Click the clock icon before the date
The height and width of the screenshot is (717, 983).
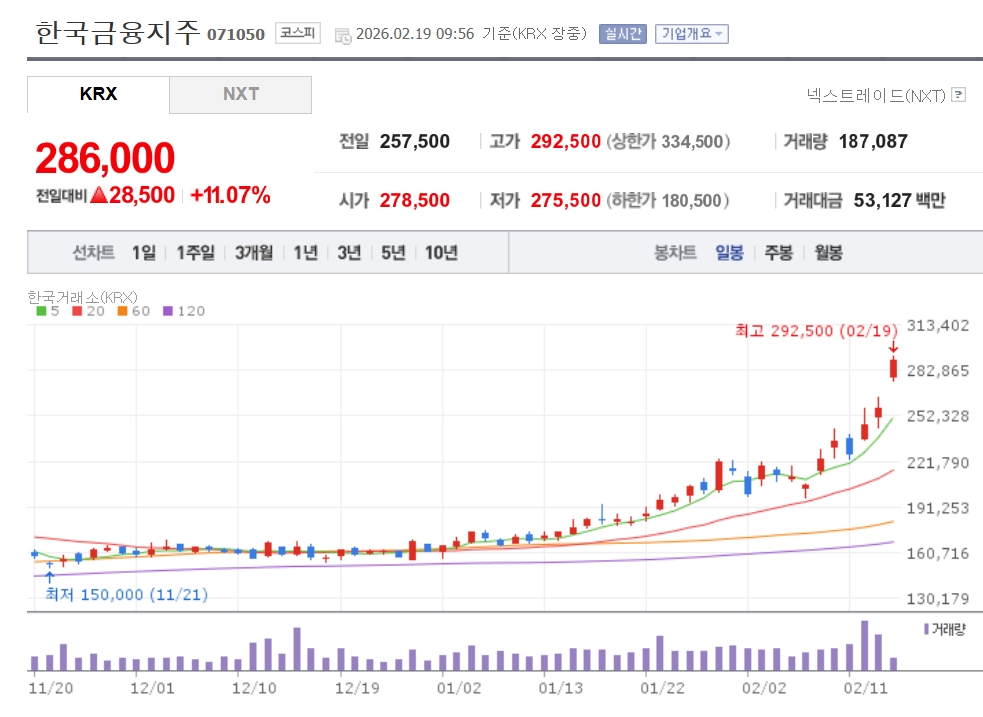tap(343, 35)
